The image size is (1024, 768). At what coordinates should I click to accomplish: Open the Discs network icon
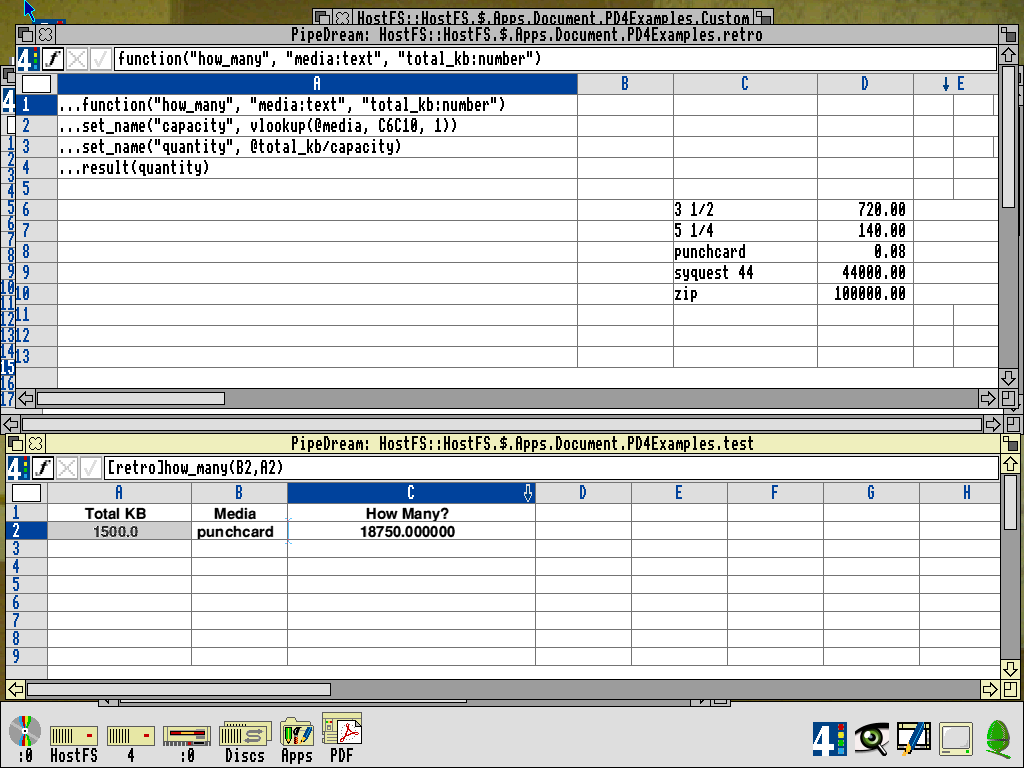point(245,743)
